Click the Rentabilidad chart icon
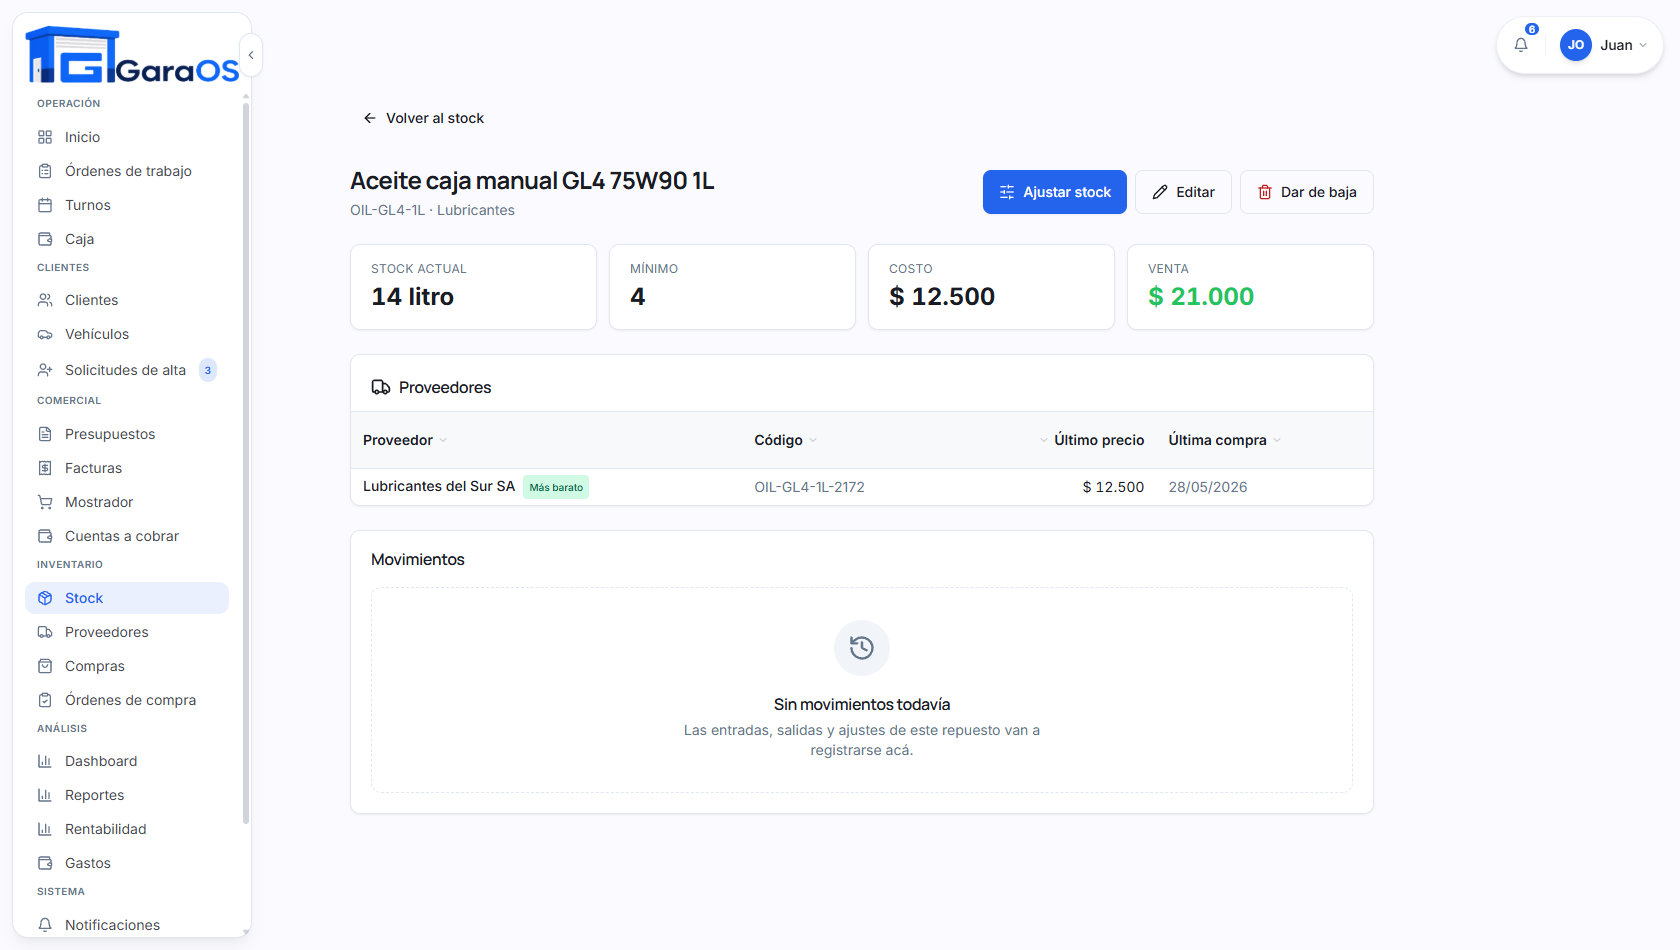This screenshot has height=950, width=1680. click(45, 829)
